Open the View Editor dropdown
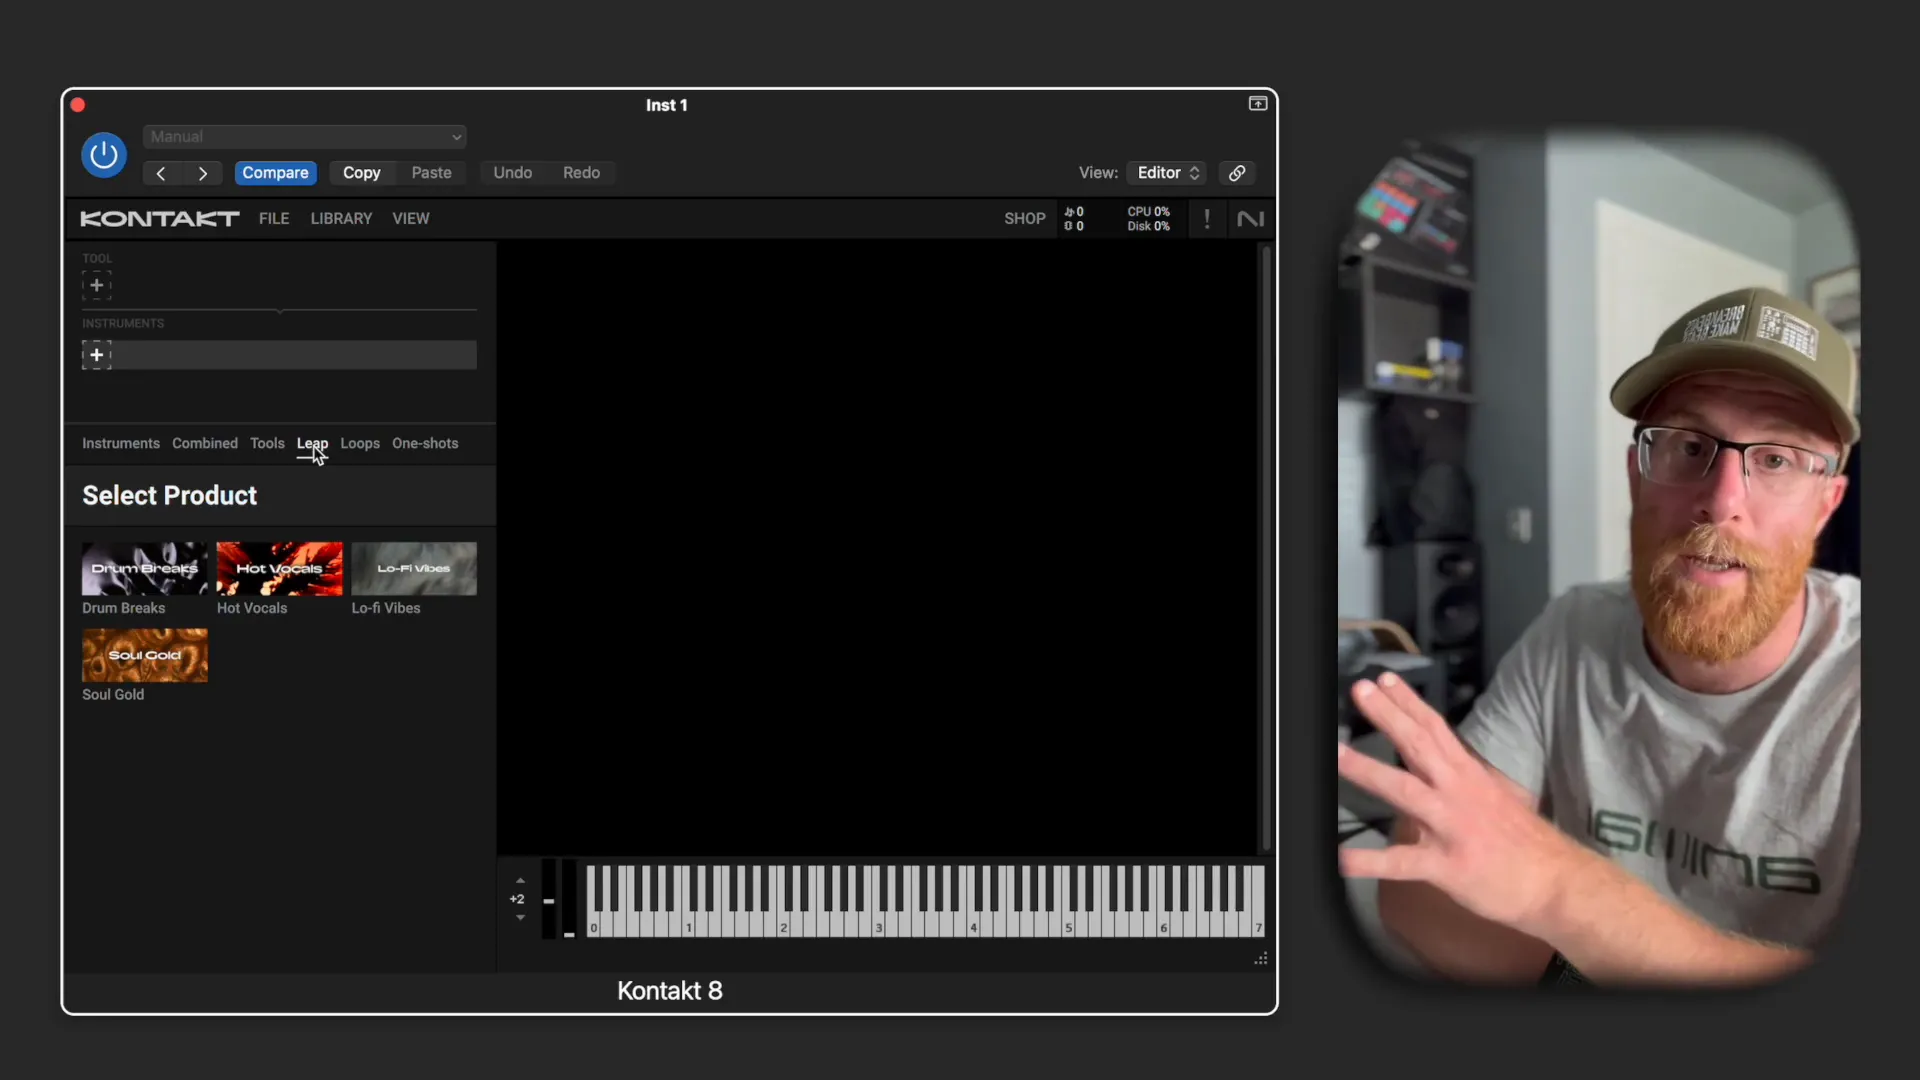Viewport: 1920px width, 1080px height. coord(1166,173)
